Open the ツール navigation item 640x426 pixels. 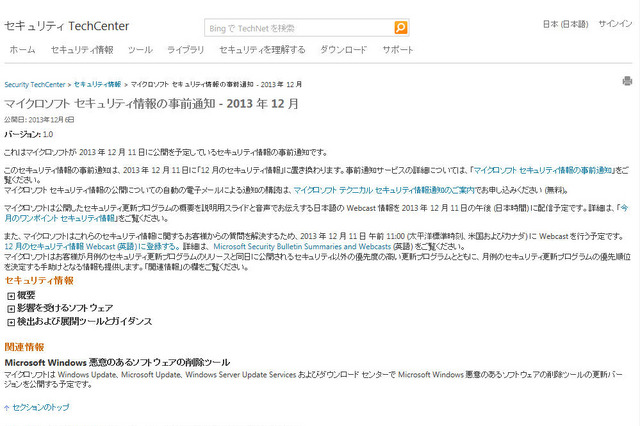point(140,50)
